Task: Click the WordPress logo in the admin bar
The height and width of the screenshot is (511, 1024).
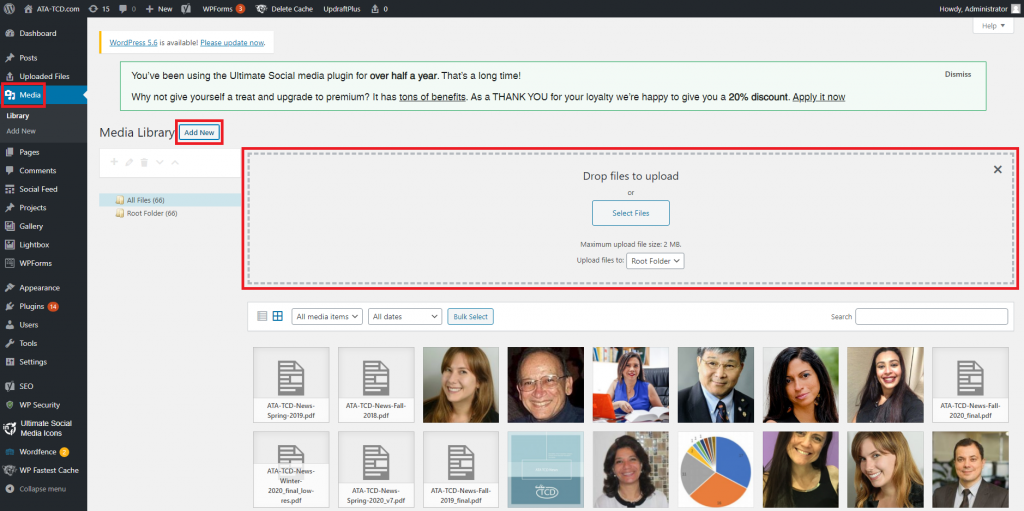Action: [x=10, y=9]
